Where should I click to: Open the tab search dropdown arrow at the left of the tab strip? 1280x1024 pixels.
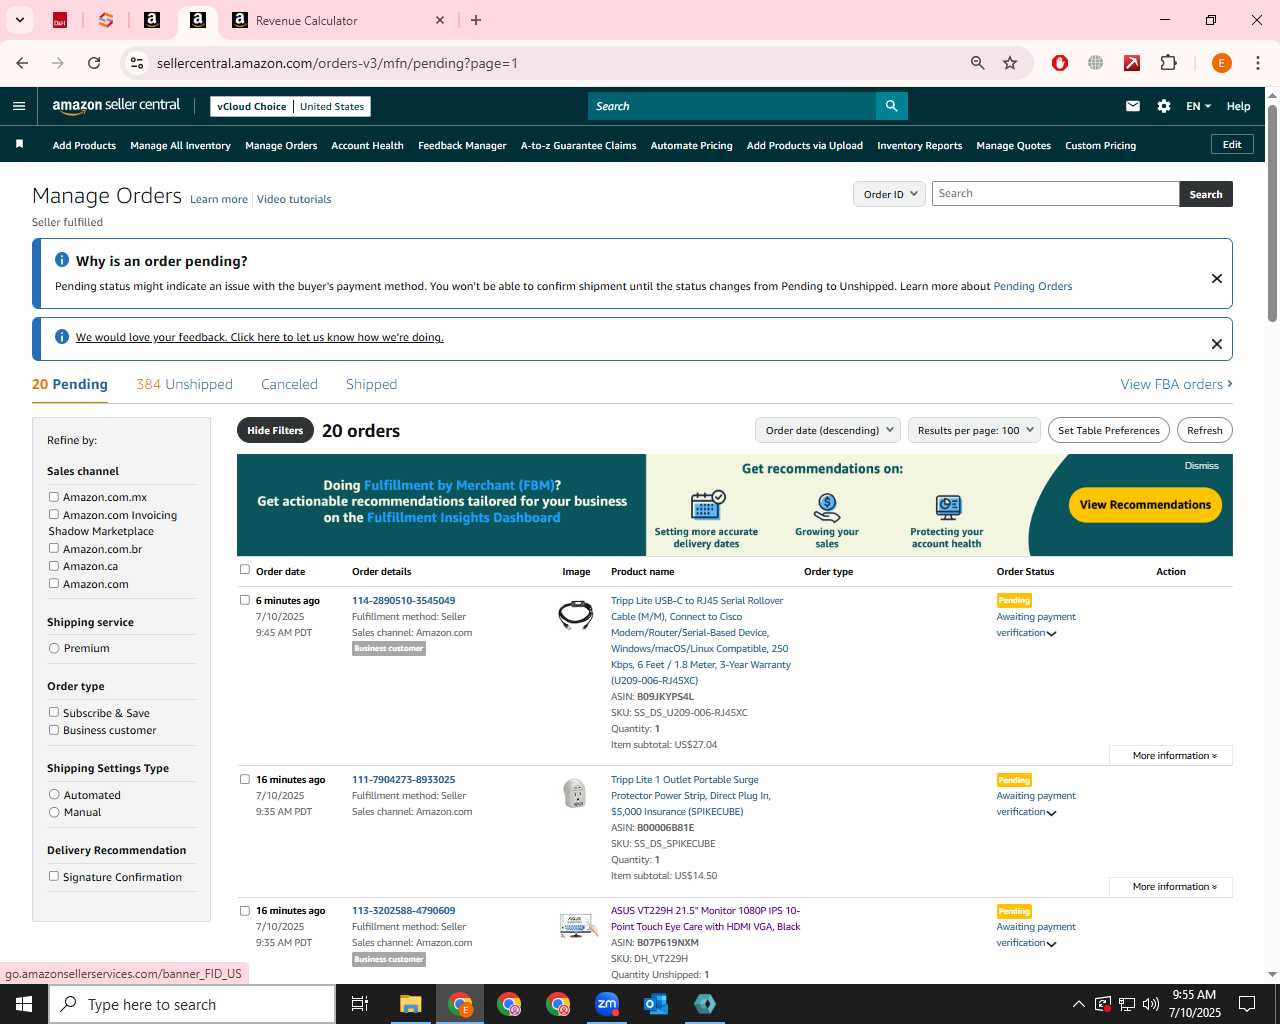[19, 20]
